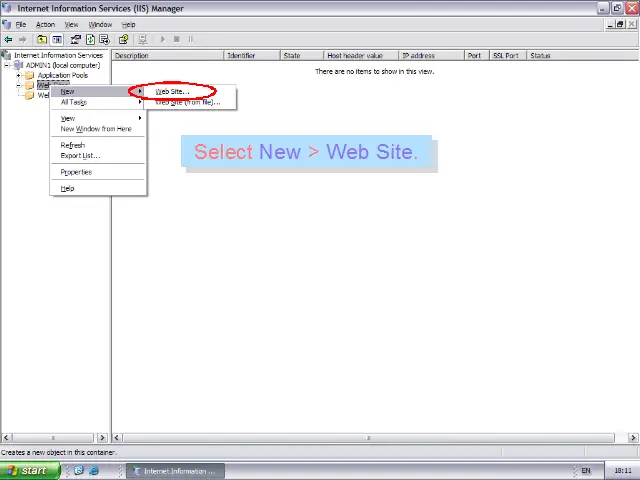Image resolution: width=640 pixels, height=480 pixels.
Task: Choose New Window from Here
Action: [x=98, y=129]
